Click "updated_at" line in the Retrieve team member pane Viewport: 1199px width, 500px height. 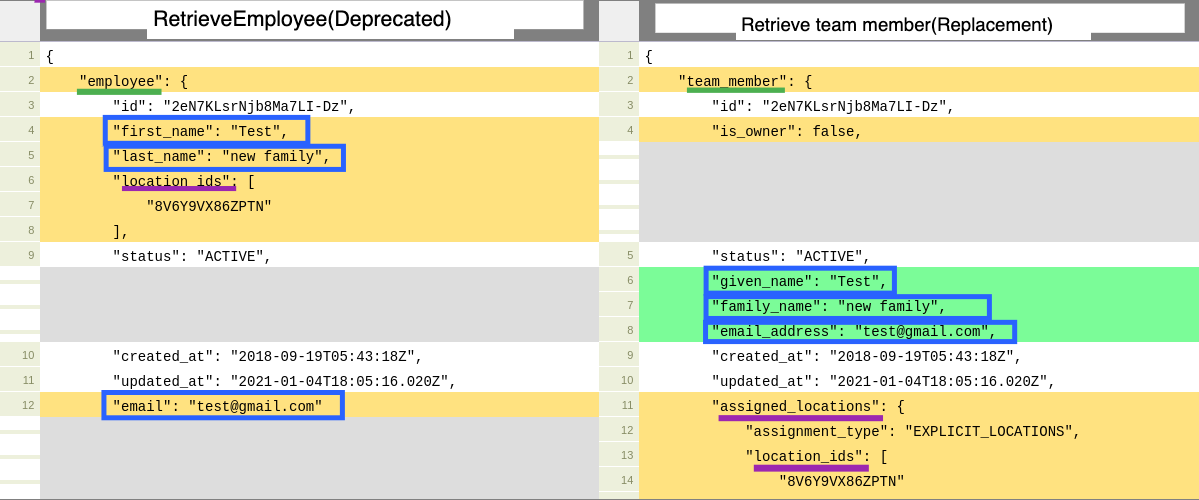[x=883, y=381]
